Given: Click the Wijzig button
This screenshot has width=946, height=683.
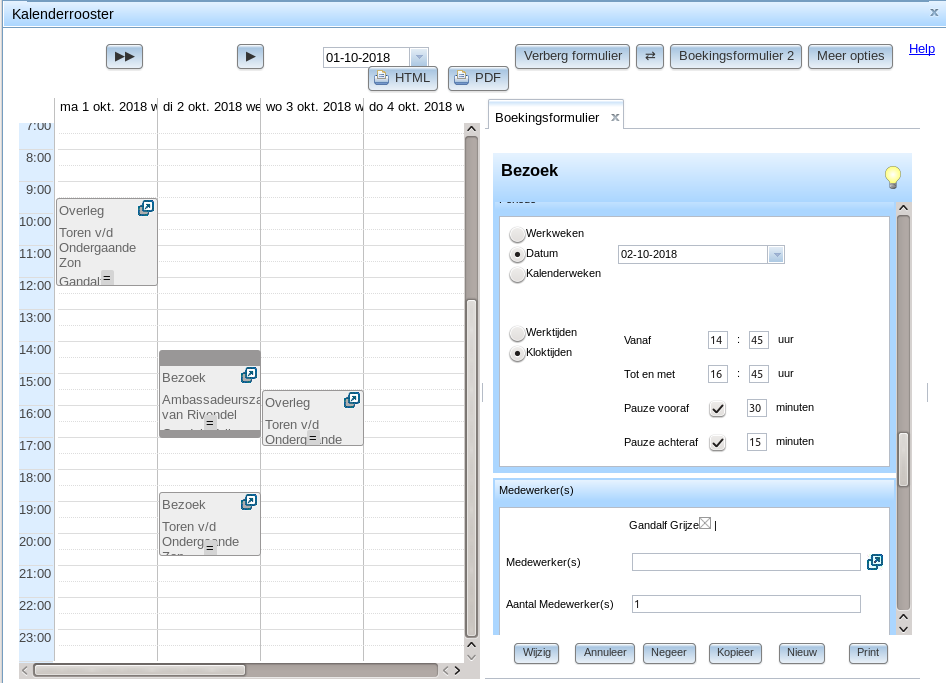Looking at the screenshot, I should point(536,653).
